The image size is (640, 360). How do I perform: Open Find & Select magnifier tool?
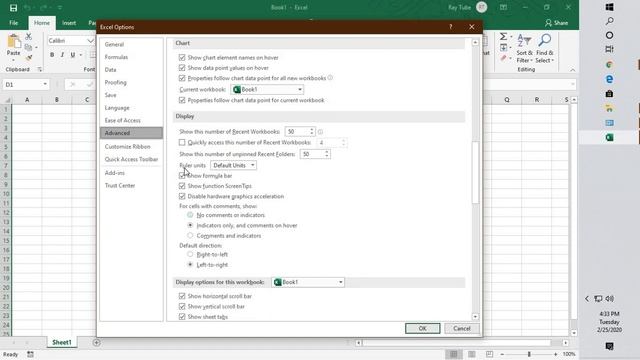[x=544, y=48]
